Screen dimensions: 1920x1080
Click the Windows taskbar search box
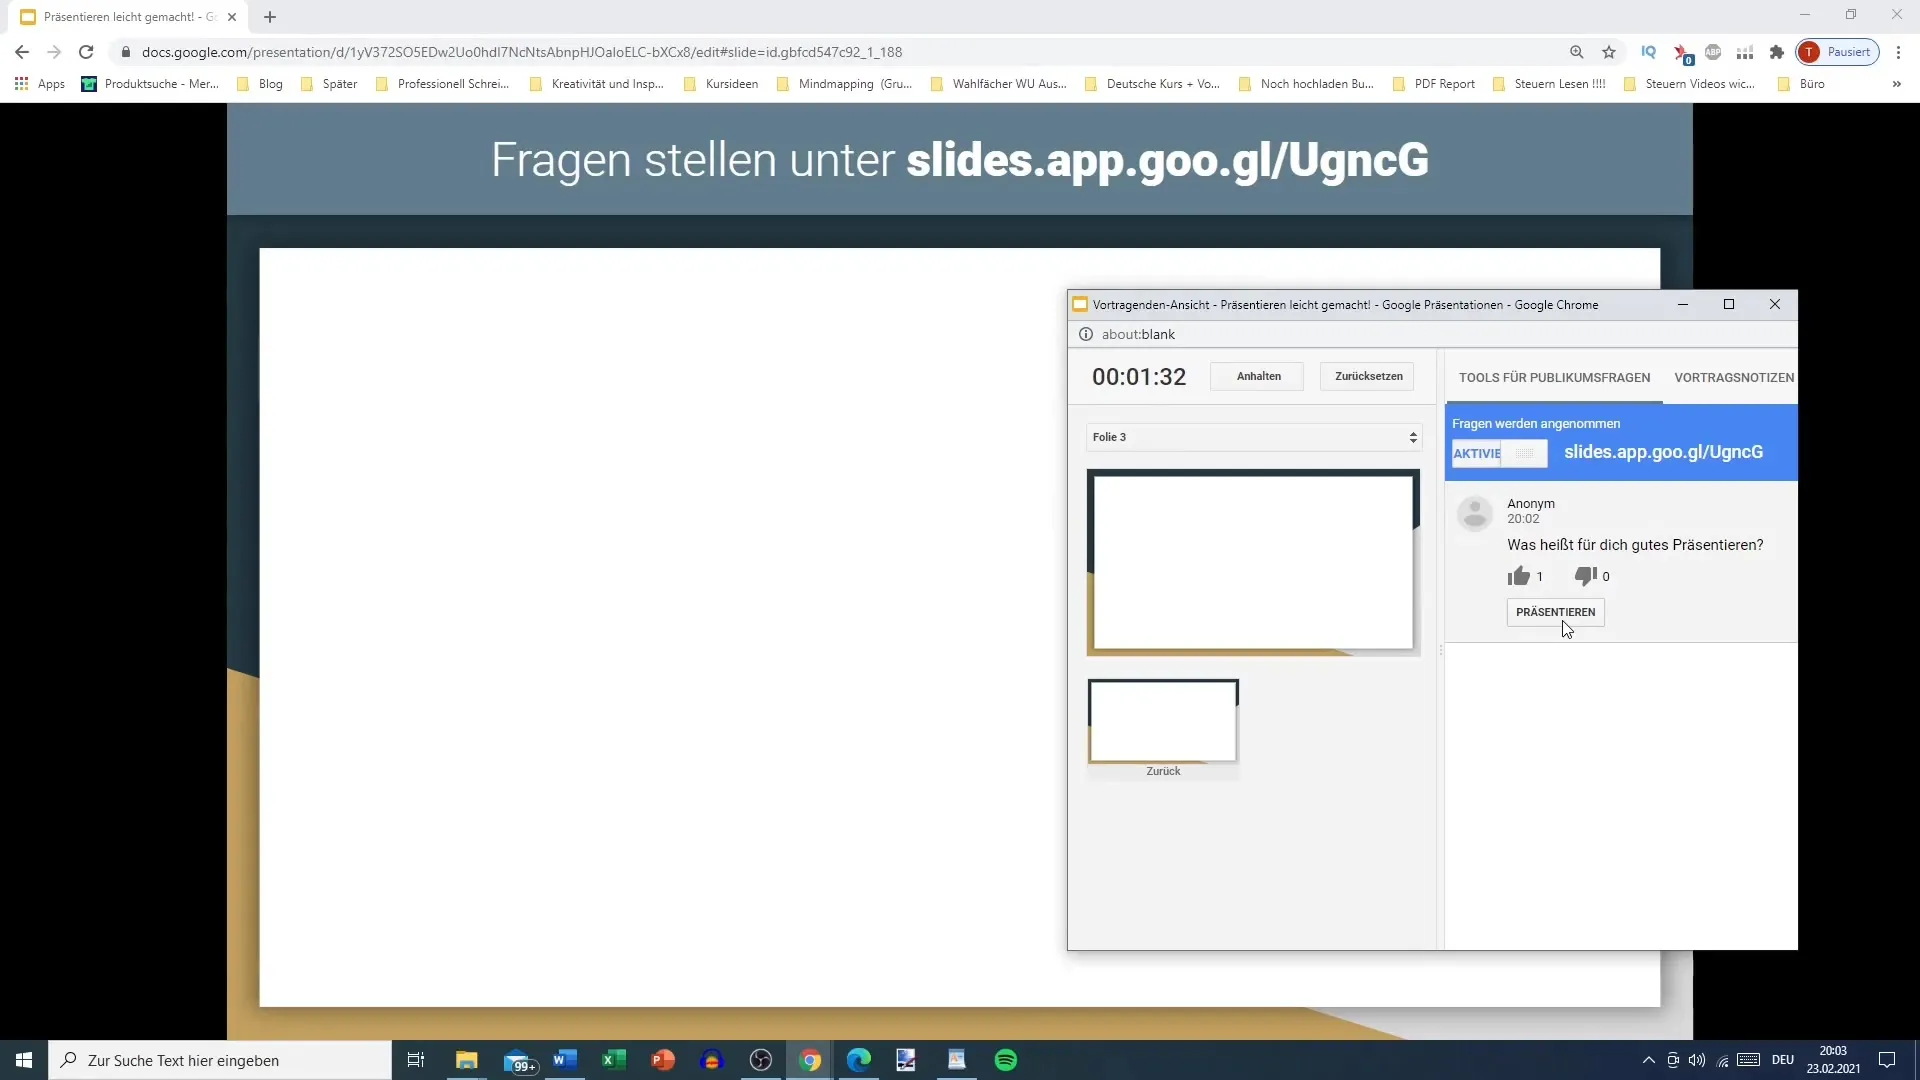220,1060
